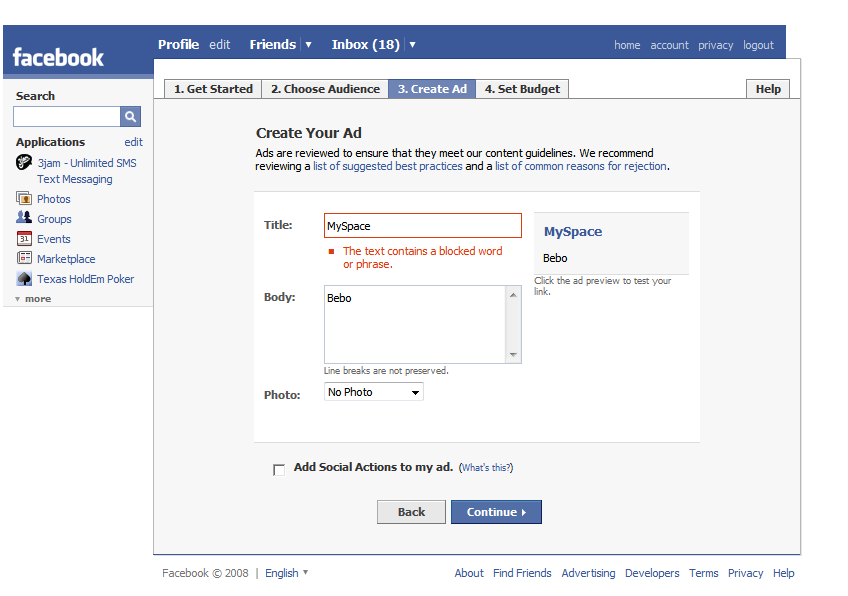Expand the Inbox dropdown arrow

pos(412,45)
